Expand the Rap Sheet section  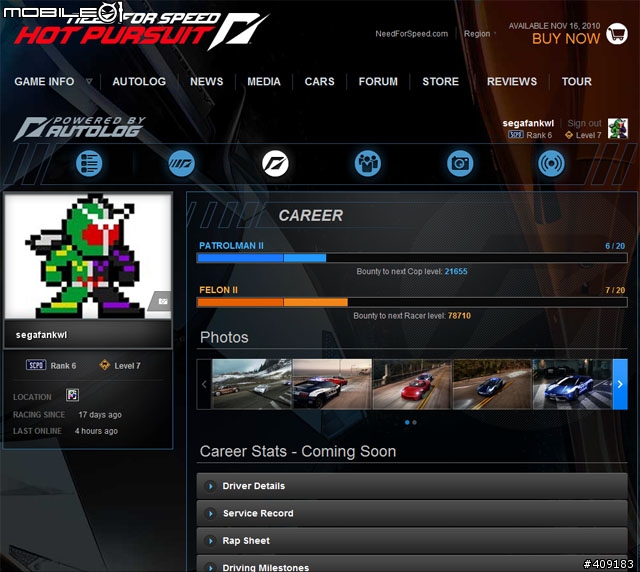tap(412, 541)
